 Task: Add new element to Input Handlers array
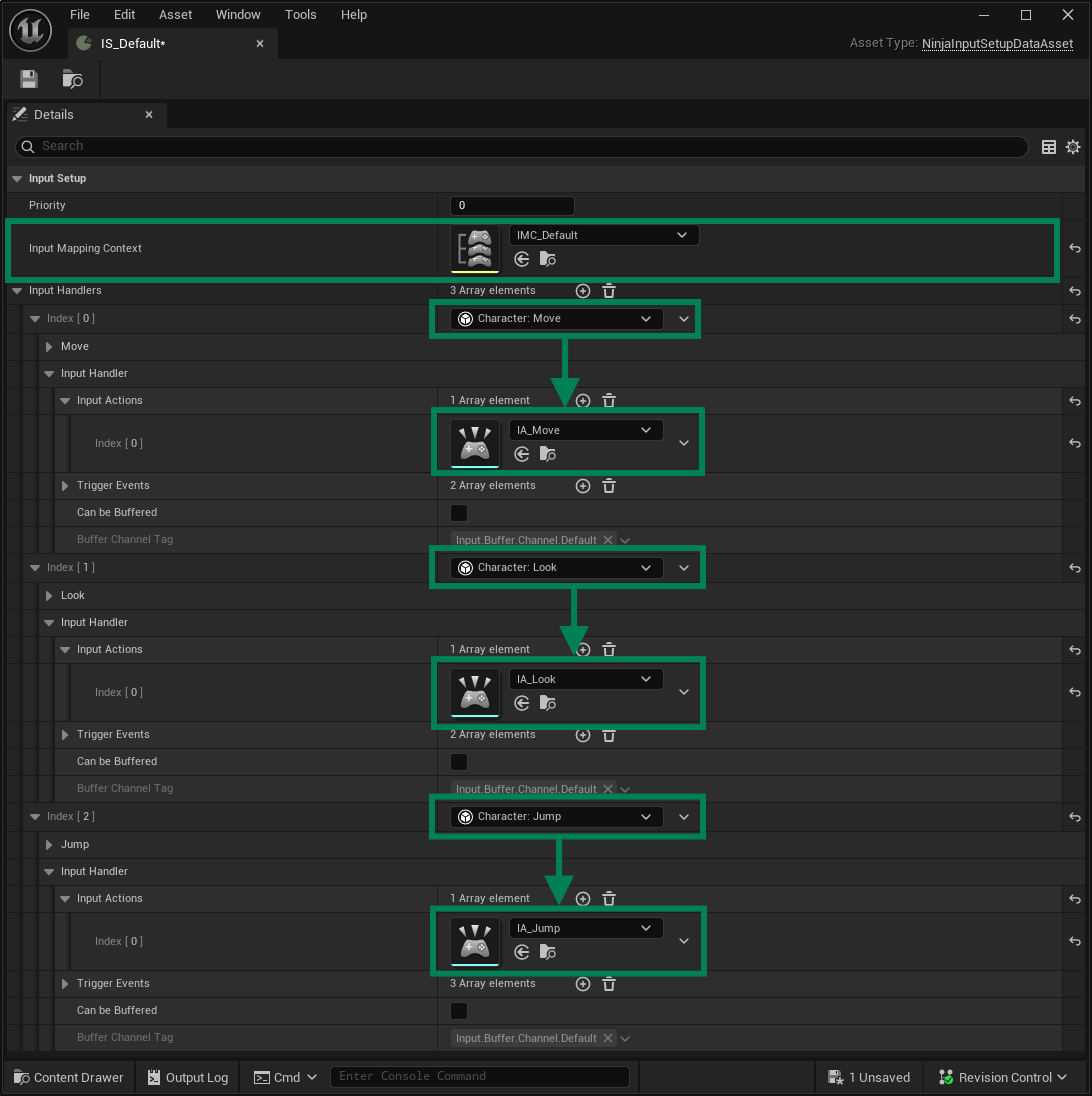click(583, 291)
